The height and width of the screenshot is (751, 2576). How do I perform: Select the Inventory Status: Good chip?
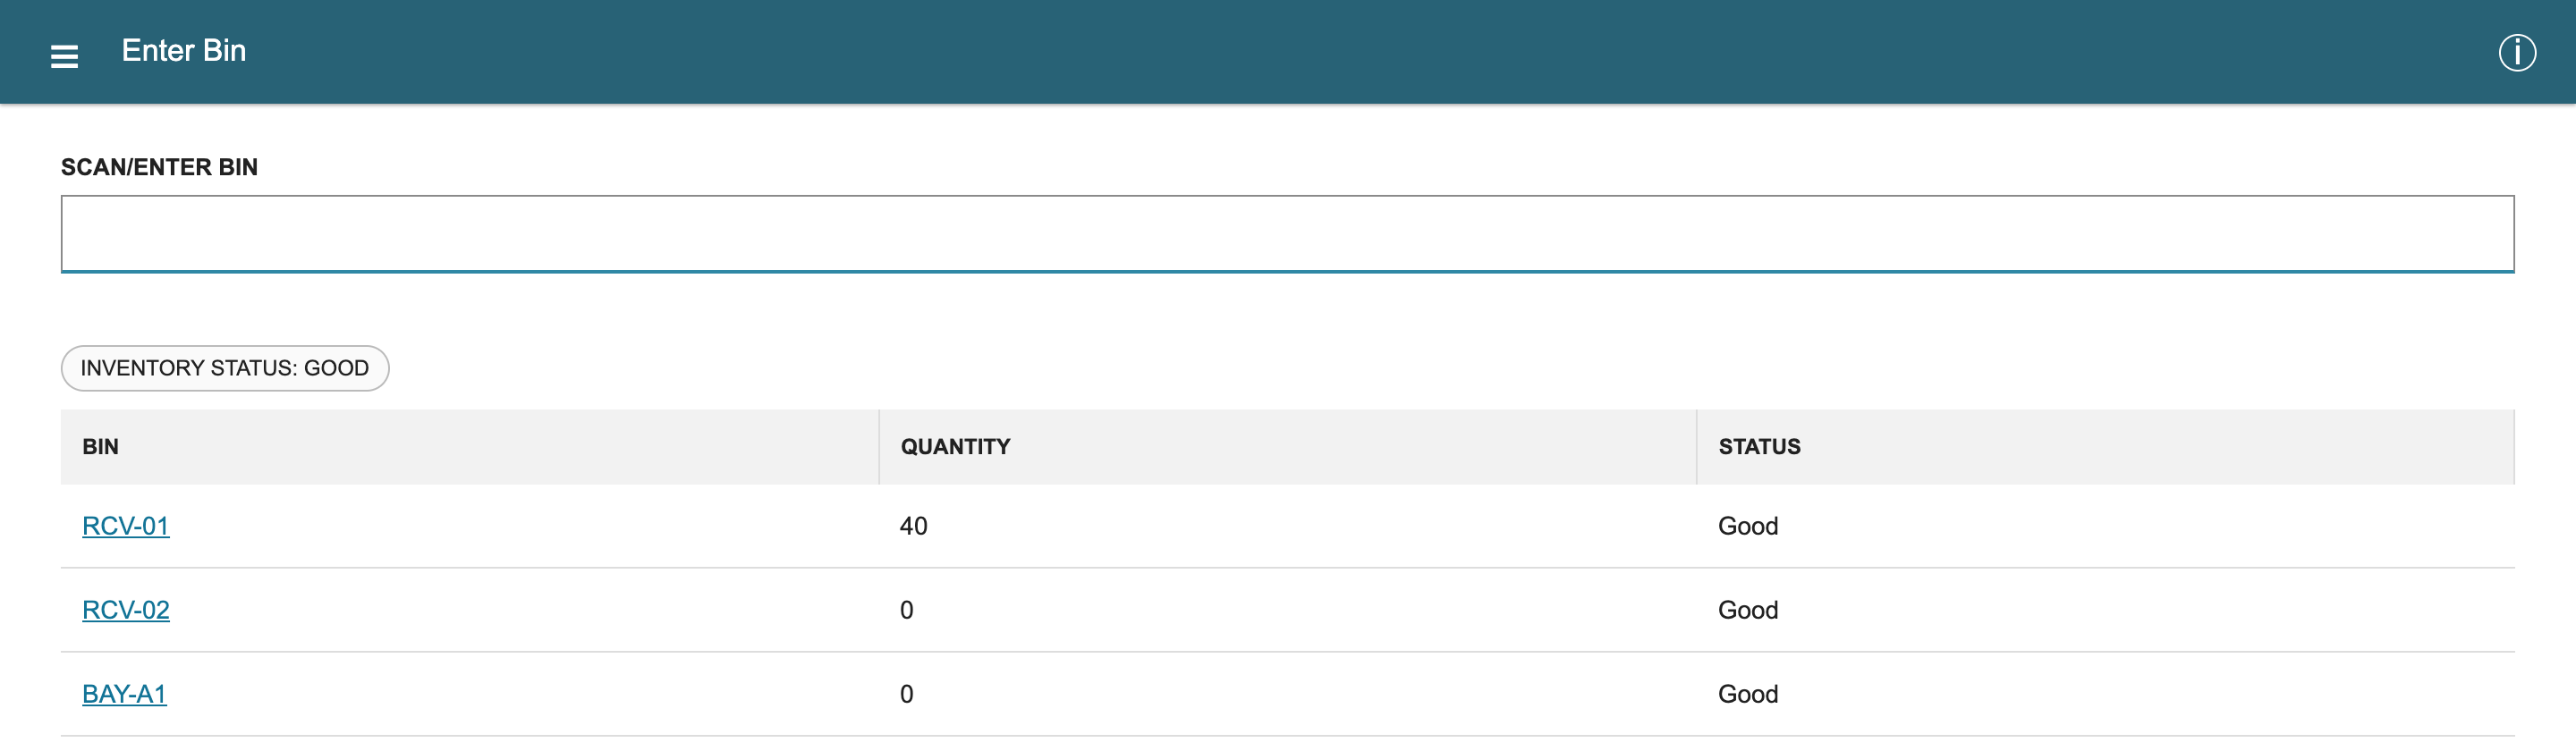pyautogui.click(x=225, y=368)
